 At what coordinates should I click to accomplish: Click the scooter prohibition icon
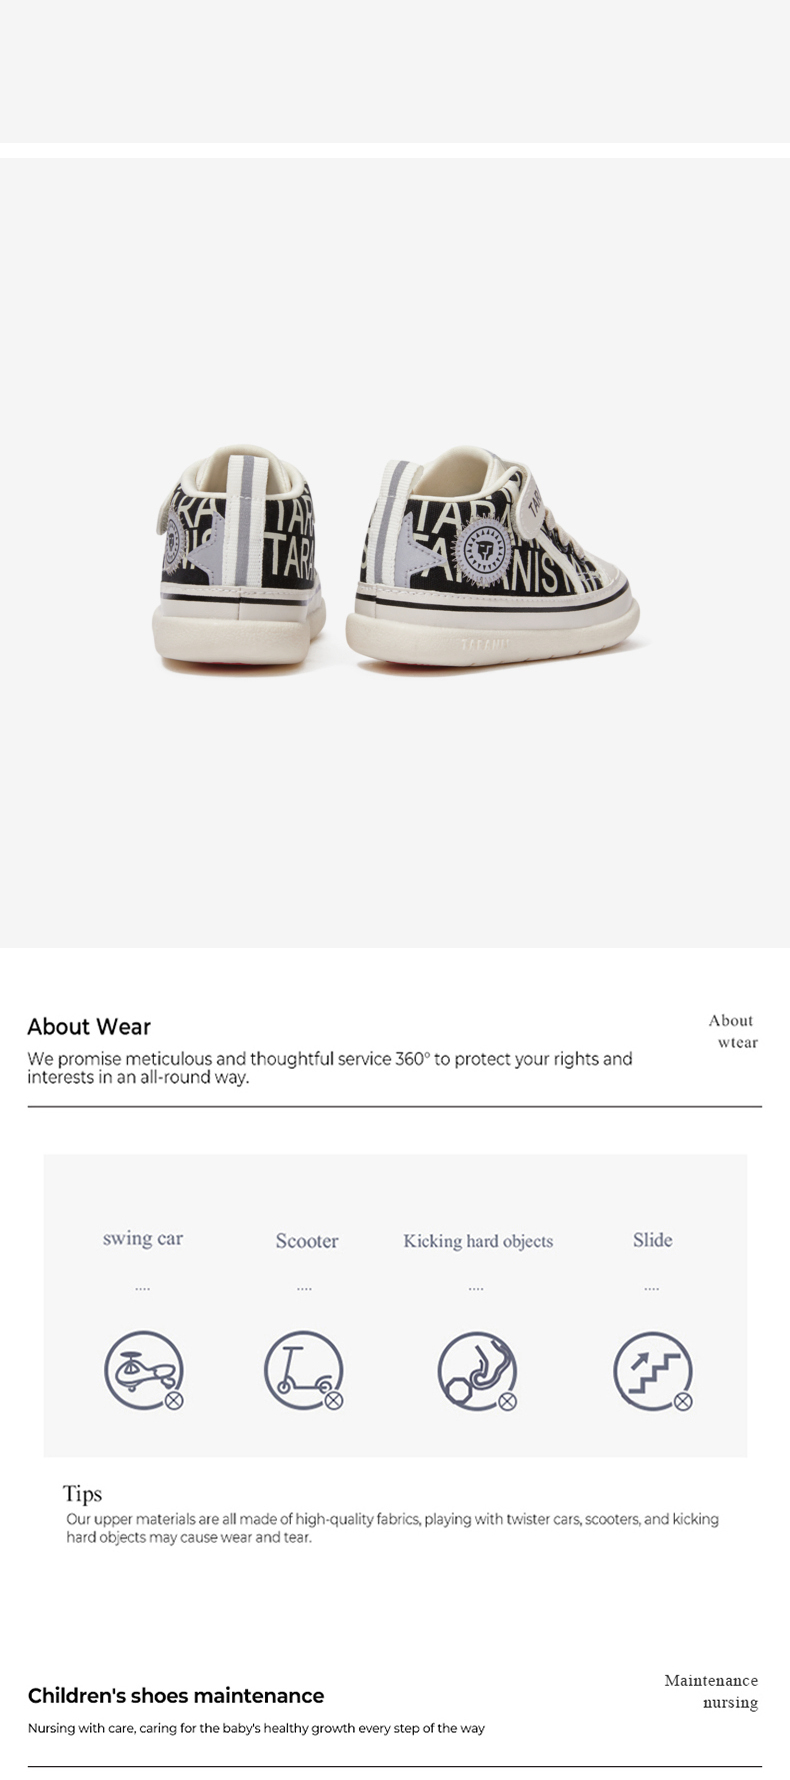click(x=304, y=1370)
